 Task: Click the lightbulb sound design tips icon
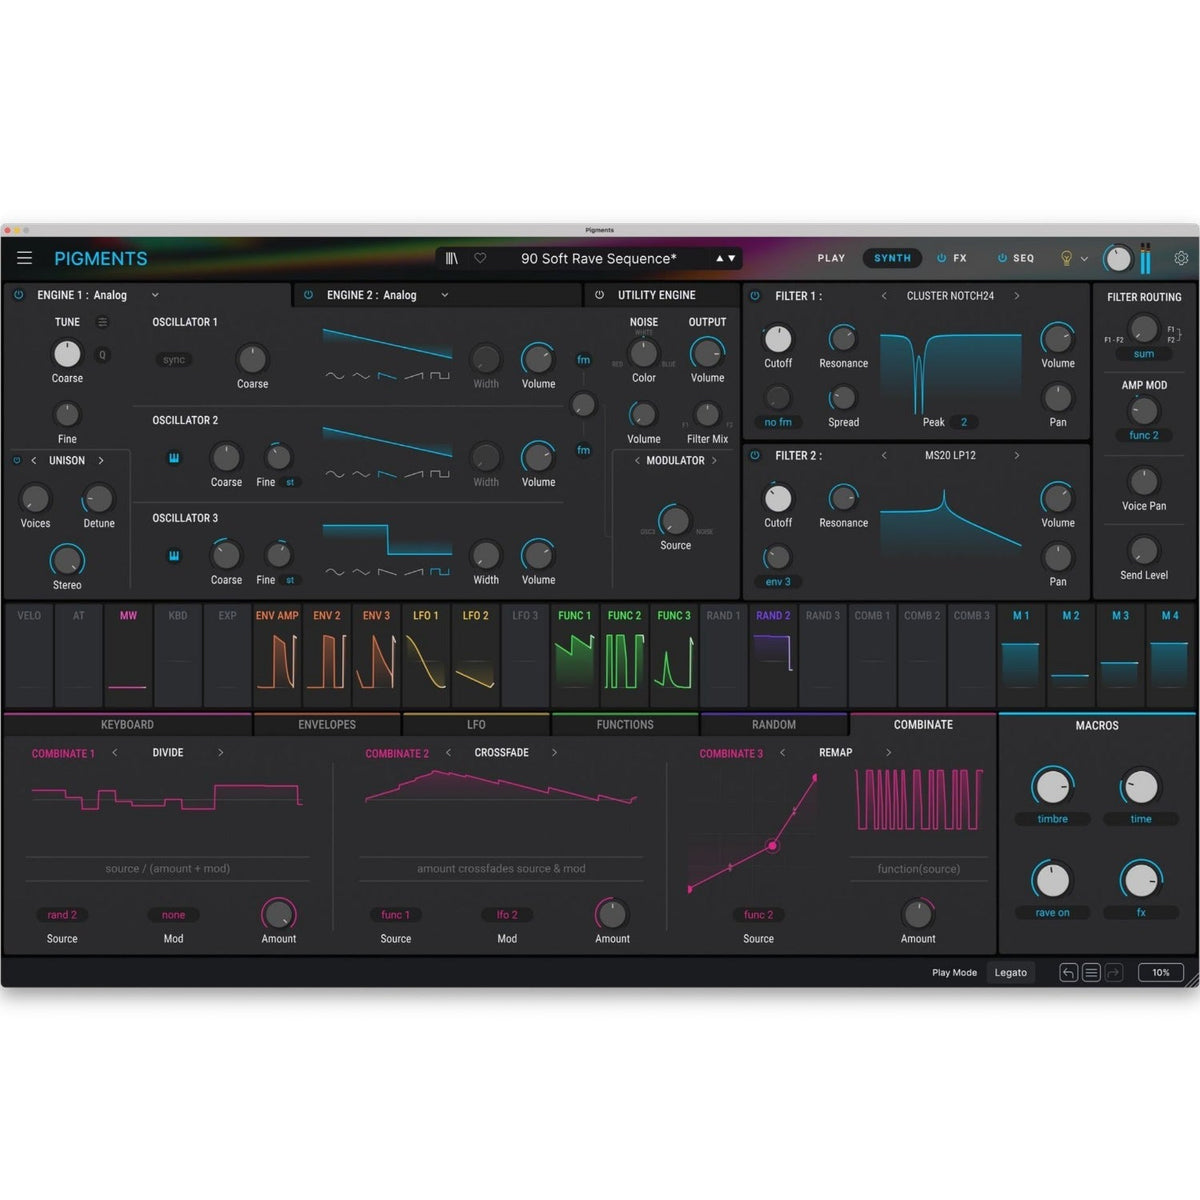pos(1066,258)
